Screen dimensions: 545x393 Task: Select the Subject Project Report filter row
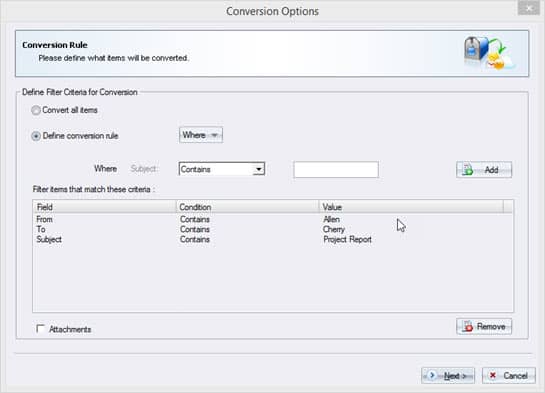click(273, 239)
